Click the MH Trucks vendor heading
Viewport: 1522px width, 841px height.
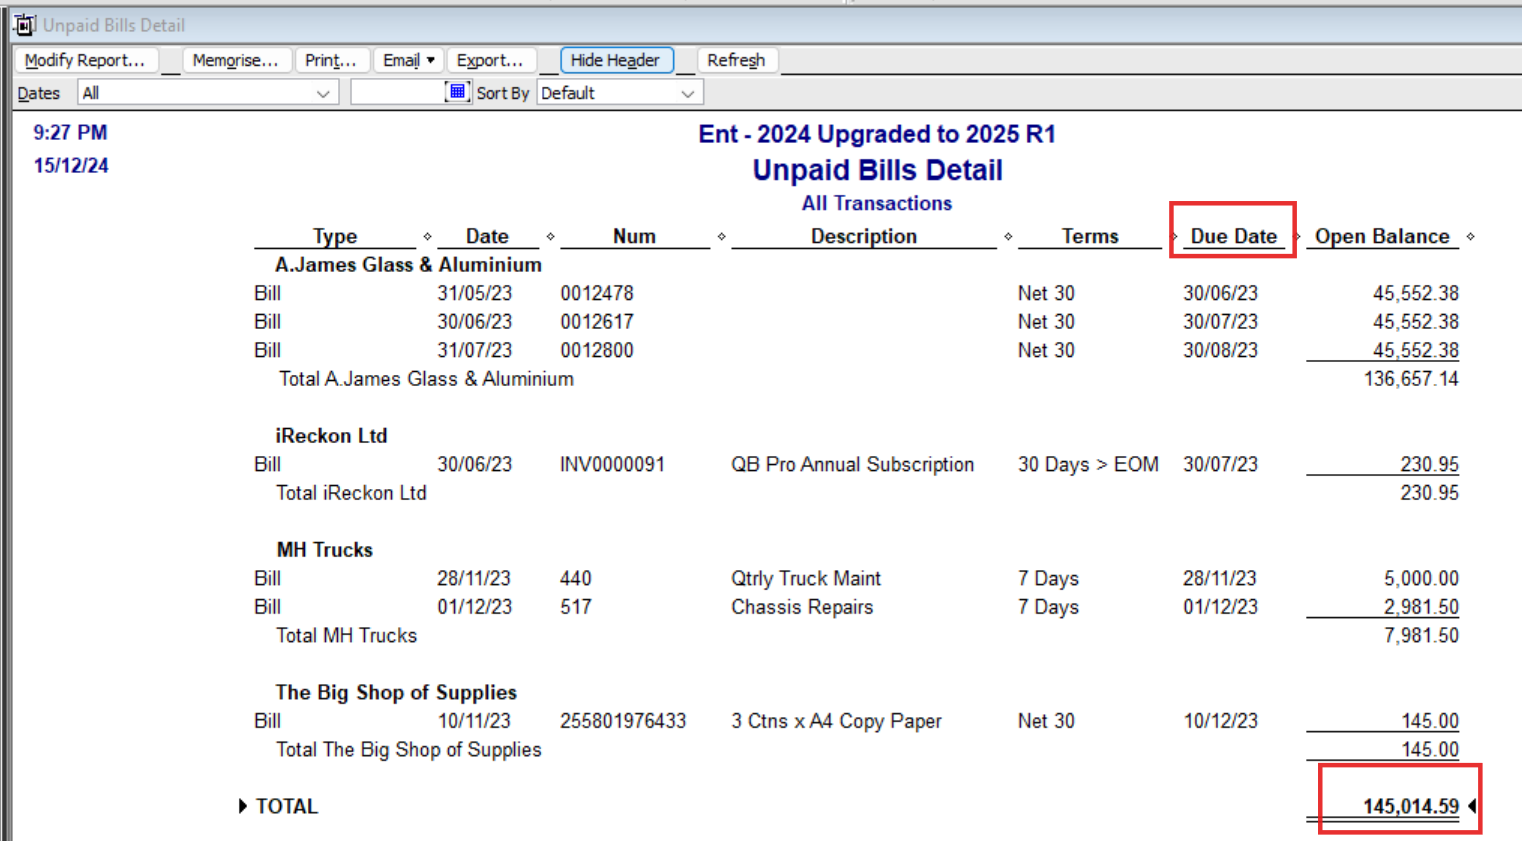tap(324, 550)
